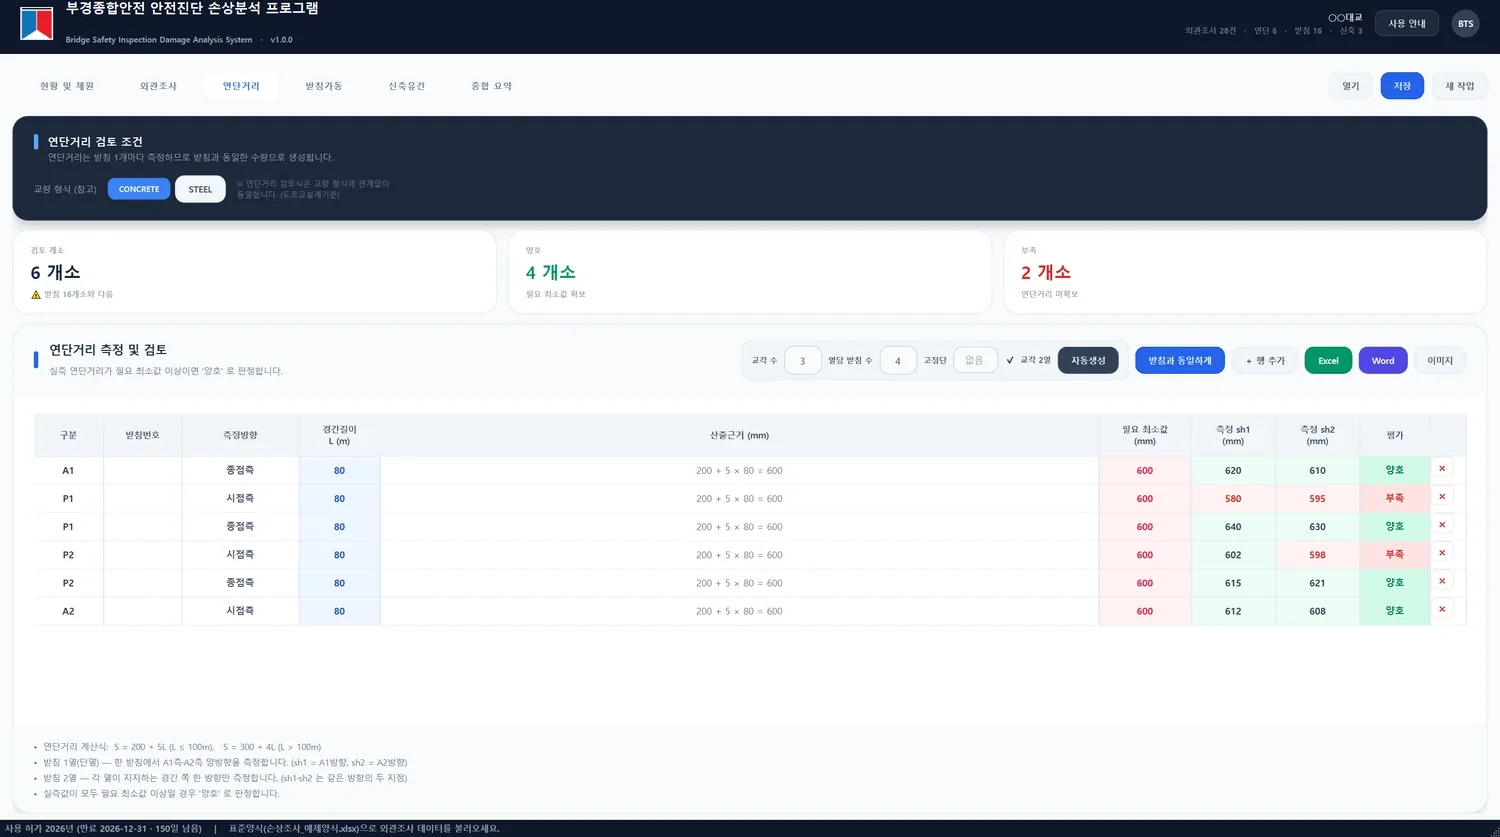Click the purple Word export button

click(x=1383, y=361)
